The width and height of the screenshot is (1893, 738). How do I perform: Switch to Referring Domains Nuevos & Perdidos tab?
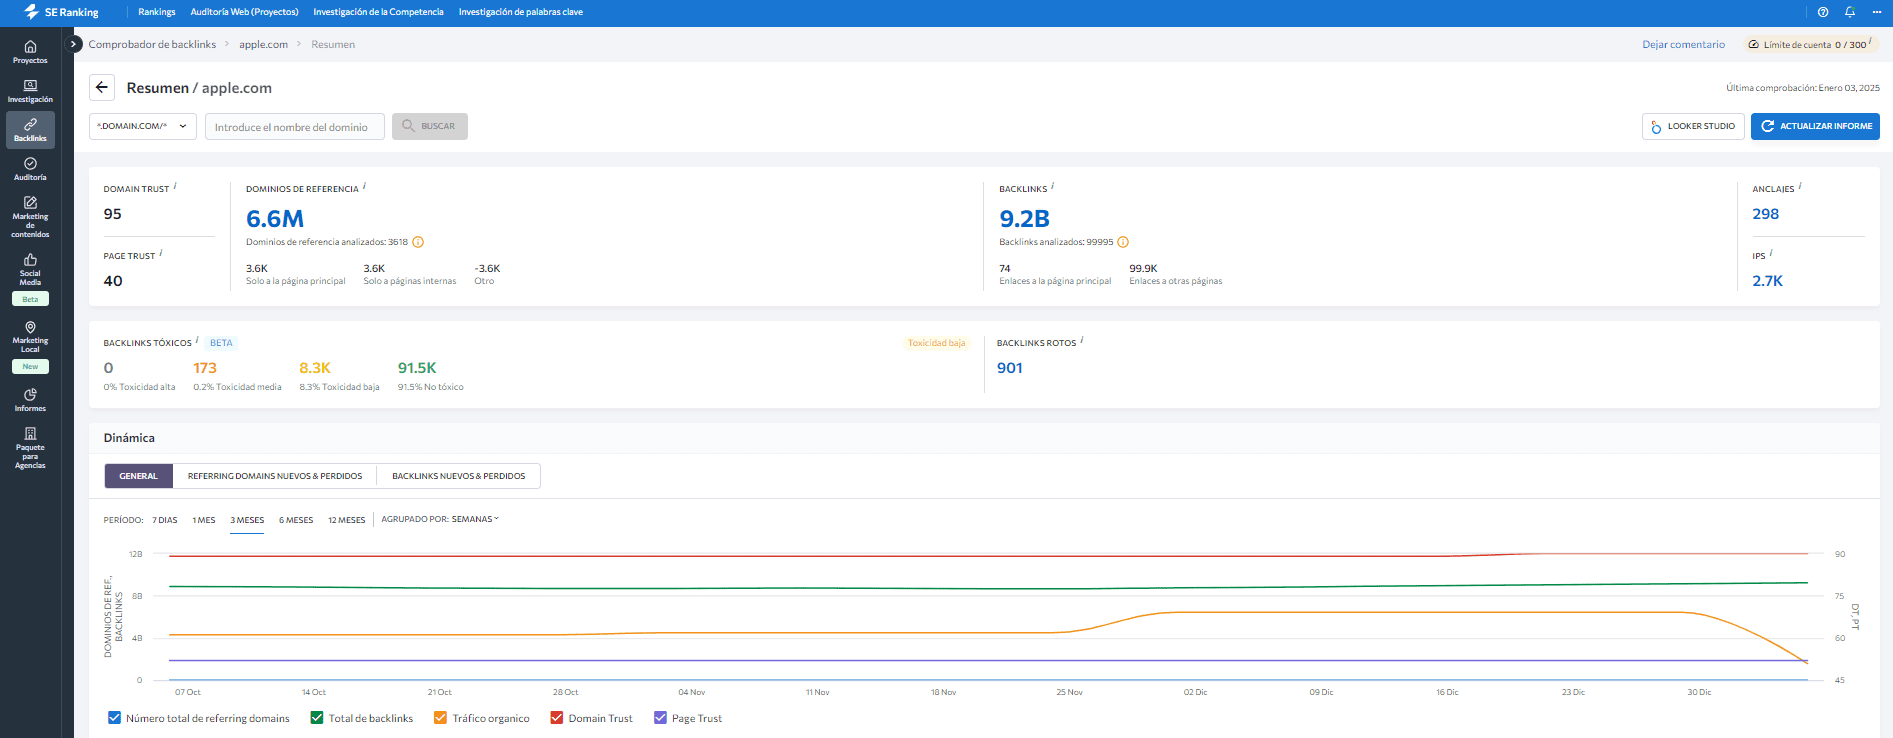[x=275, y=476]
